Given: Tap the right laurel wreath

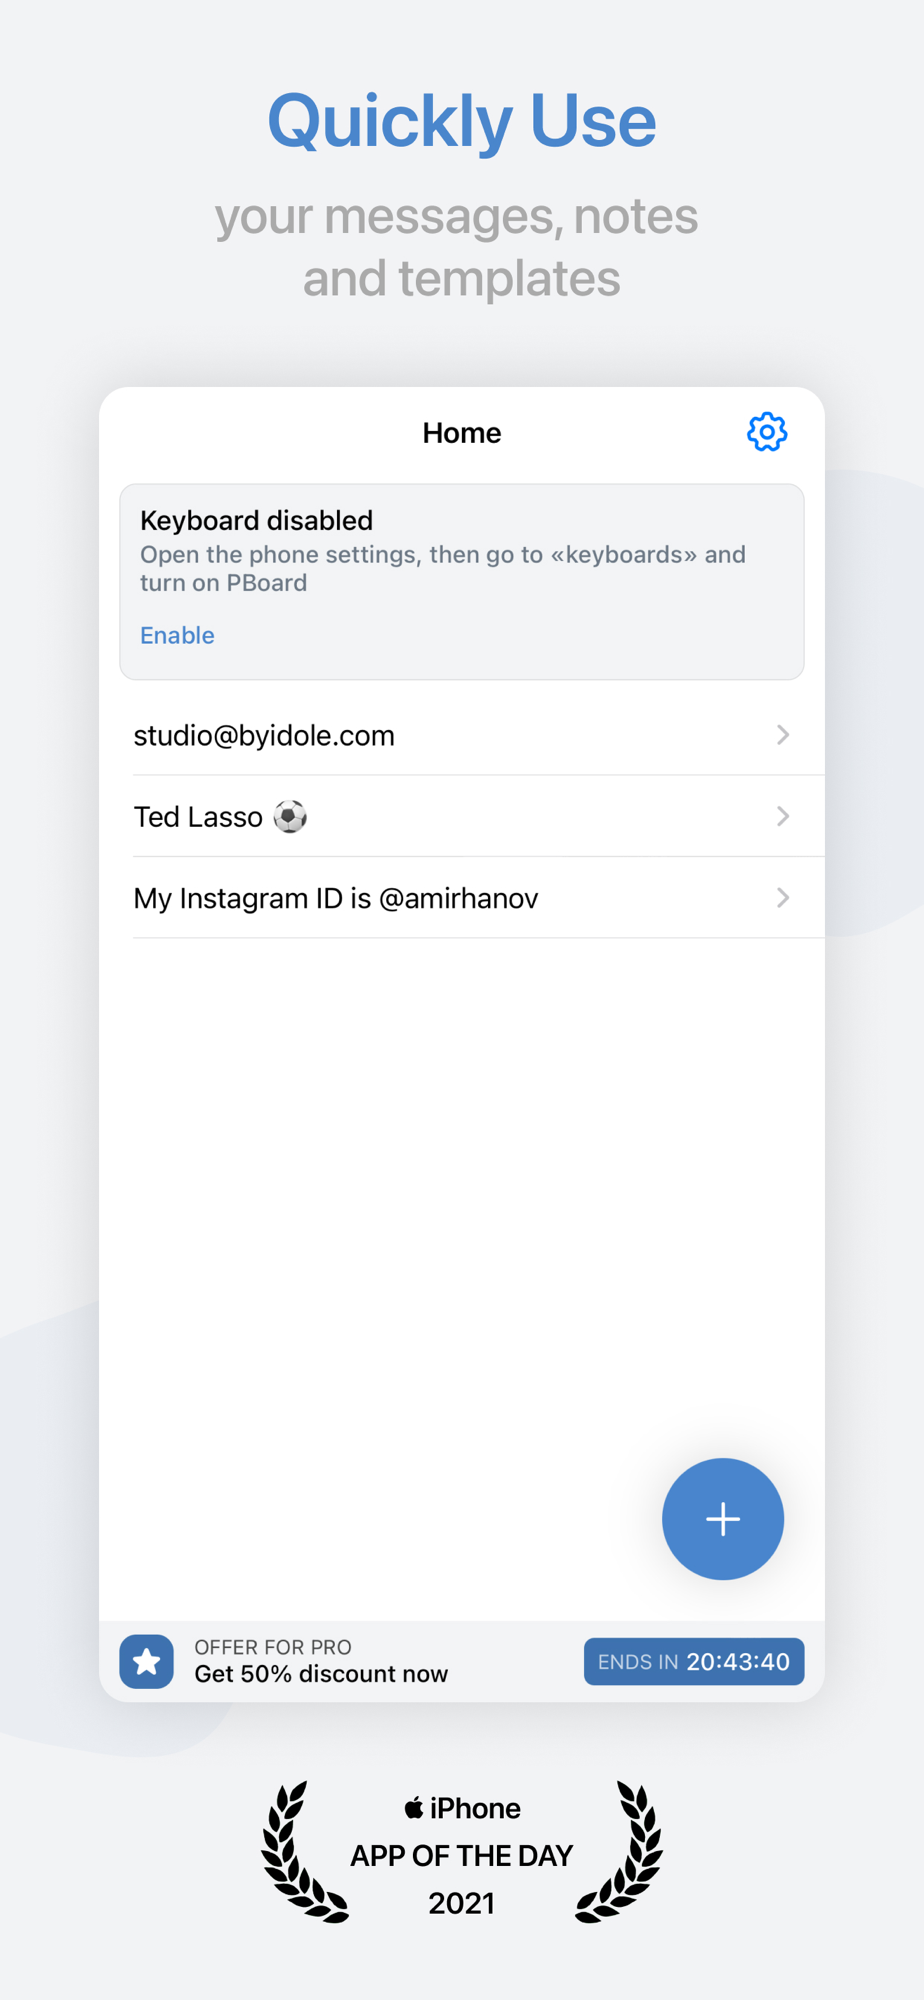Looking at the screenshot, I should click(x=620, y=1852).
